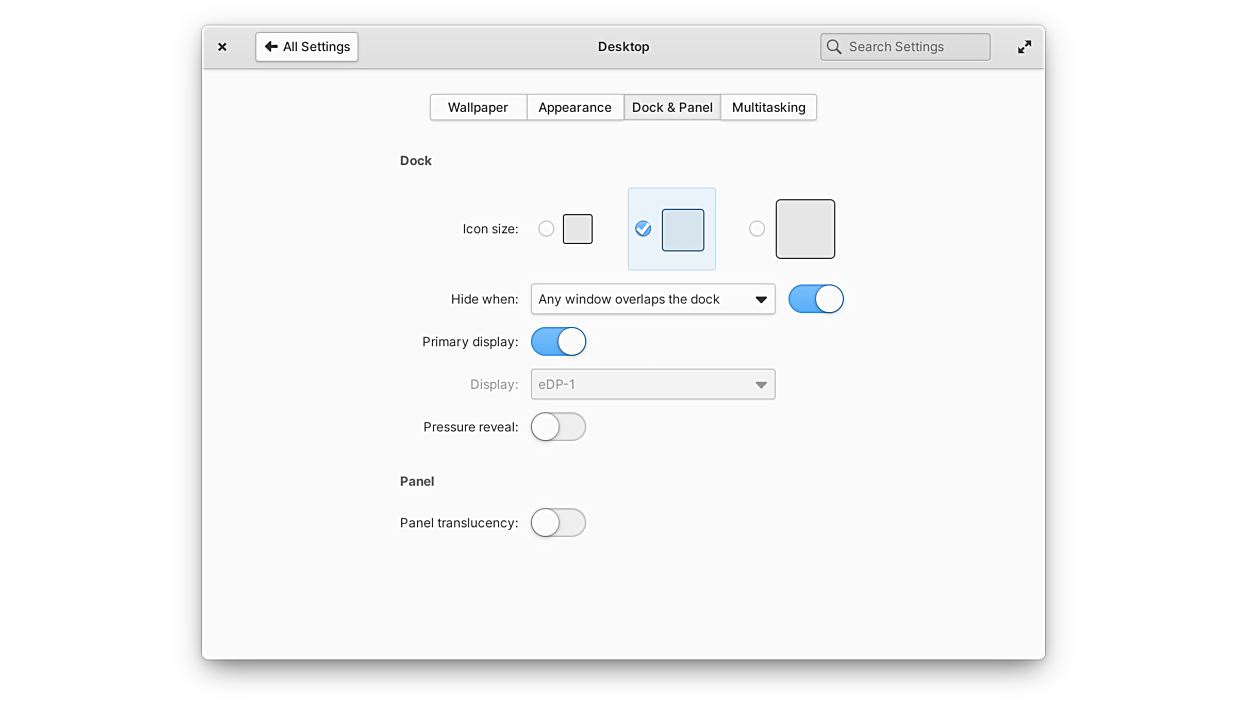1248x702 pixels.
Task: Open the Appearance tab
Action: point(575,108)
